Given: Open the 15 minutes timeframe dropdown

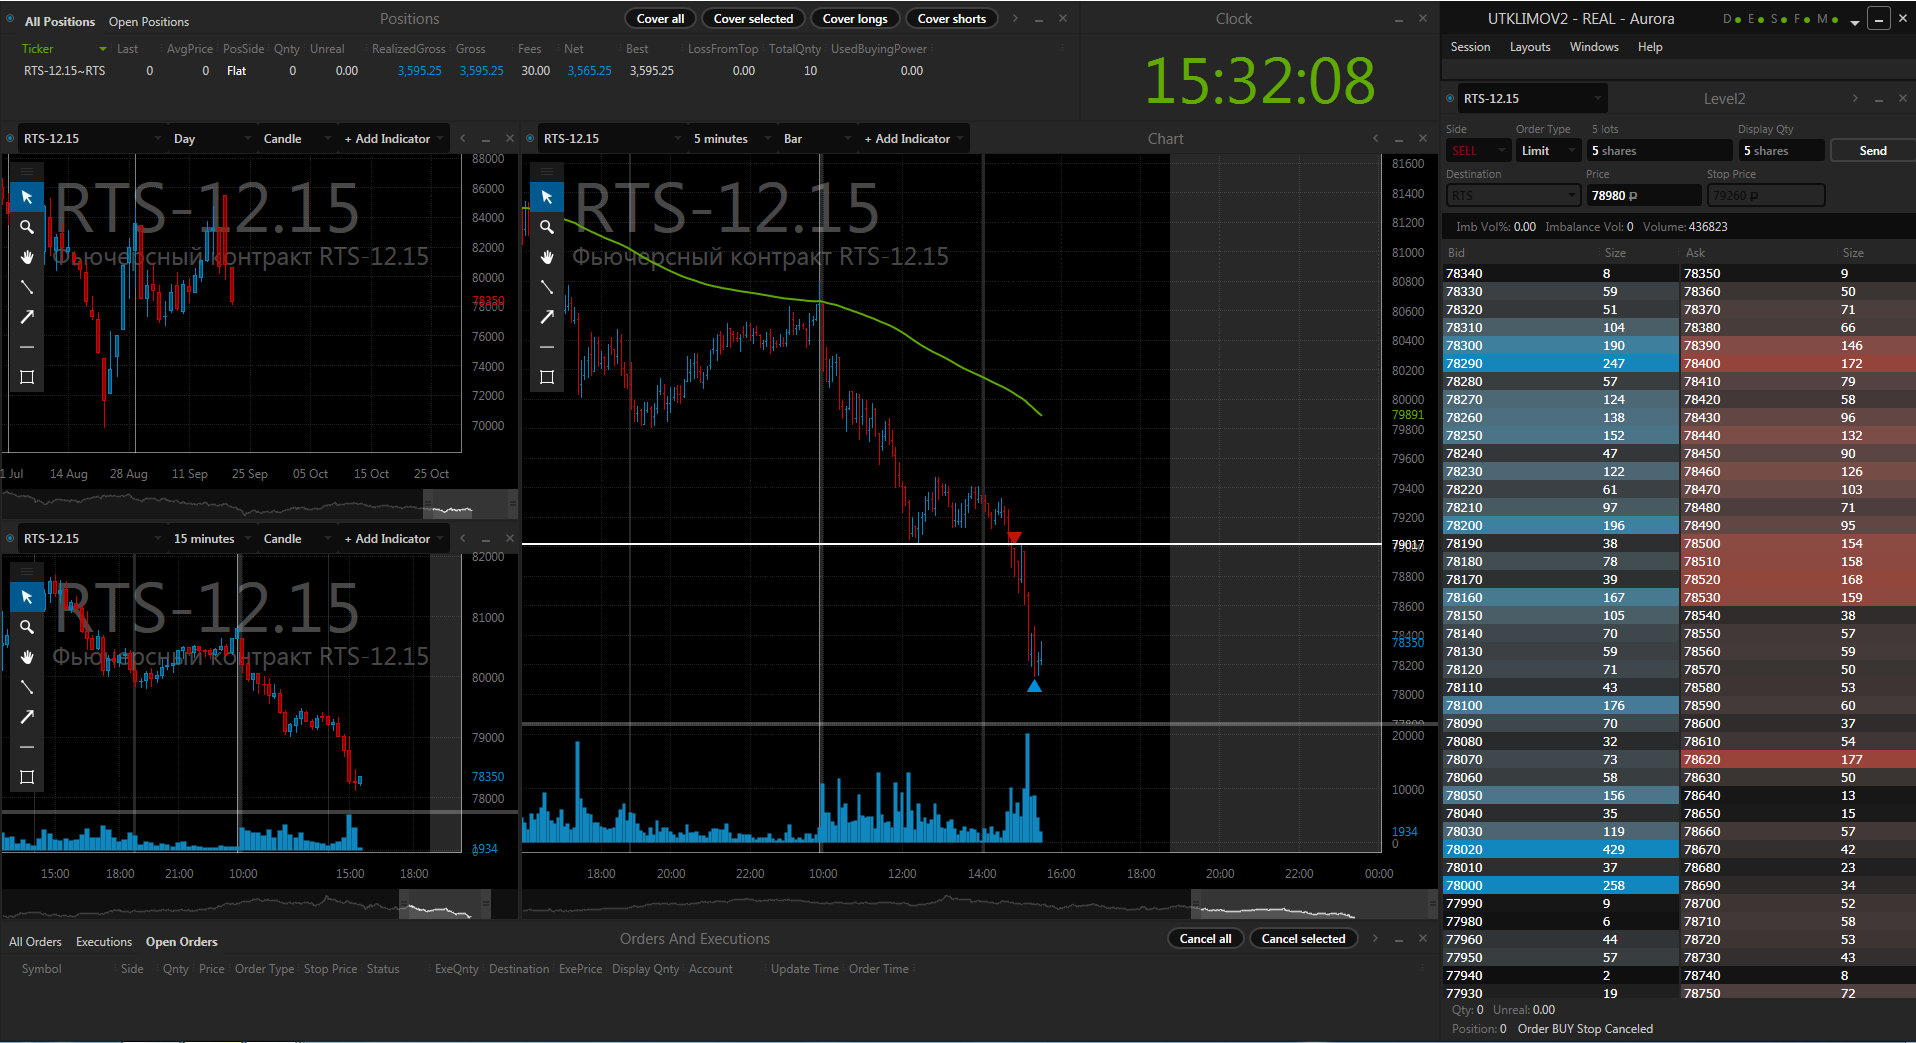Looking at the screenshot, I should 212,538.
